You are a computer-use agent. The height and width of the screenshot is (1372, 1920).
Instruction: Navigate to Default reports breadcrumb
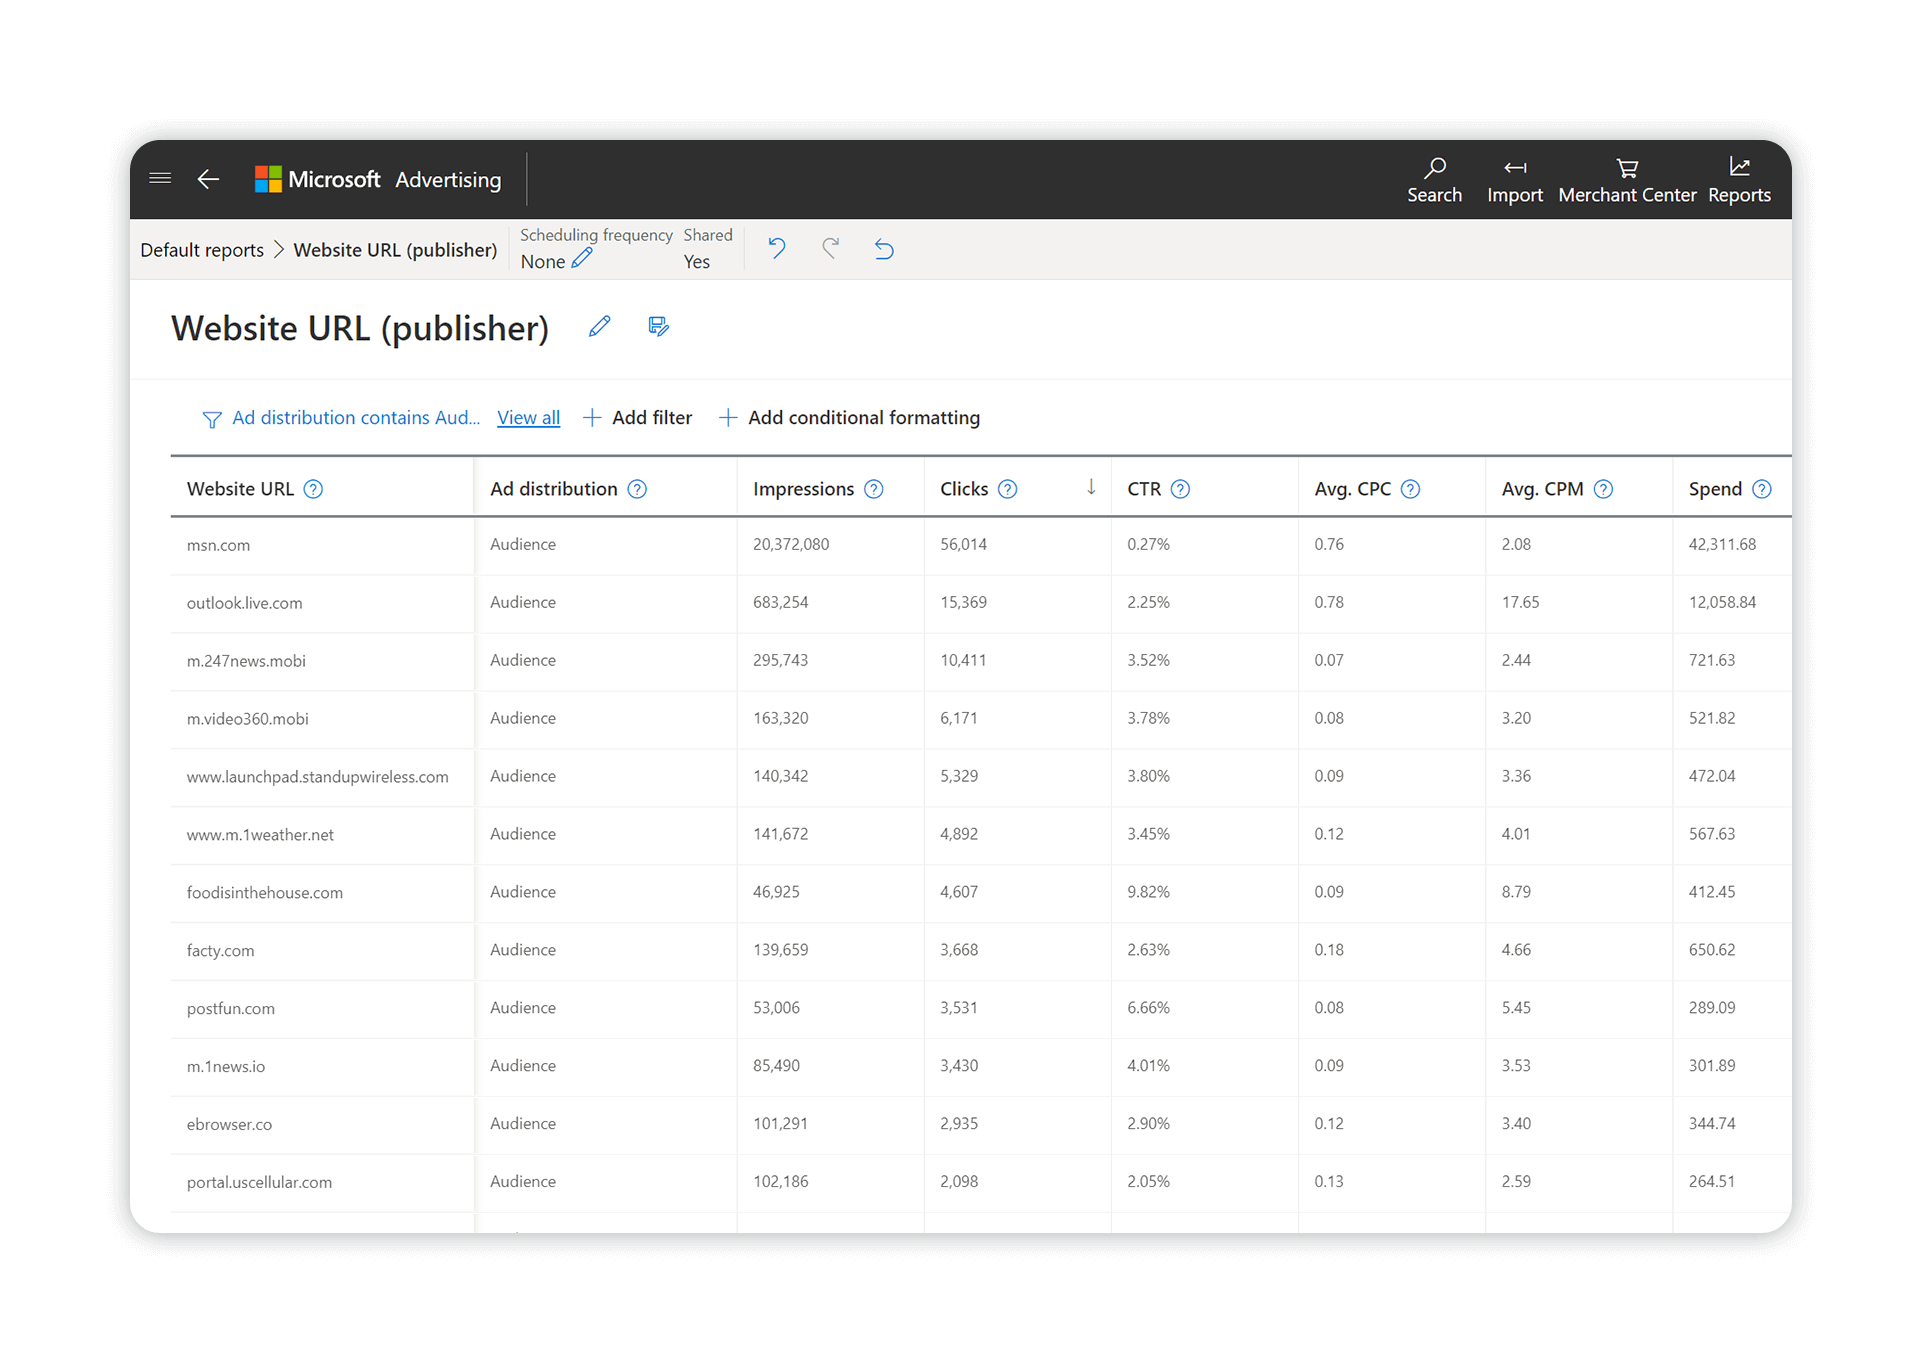point(201,249)
